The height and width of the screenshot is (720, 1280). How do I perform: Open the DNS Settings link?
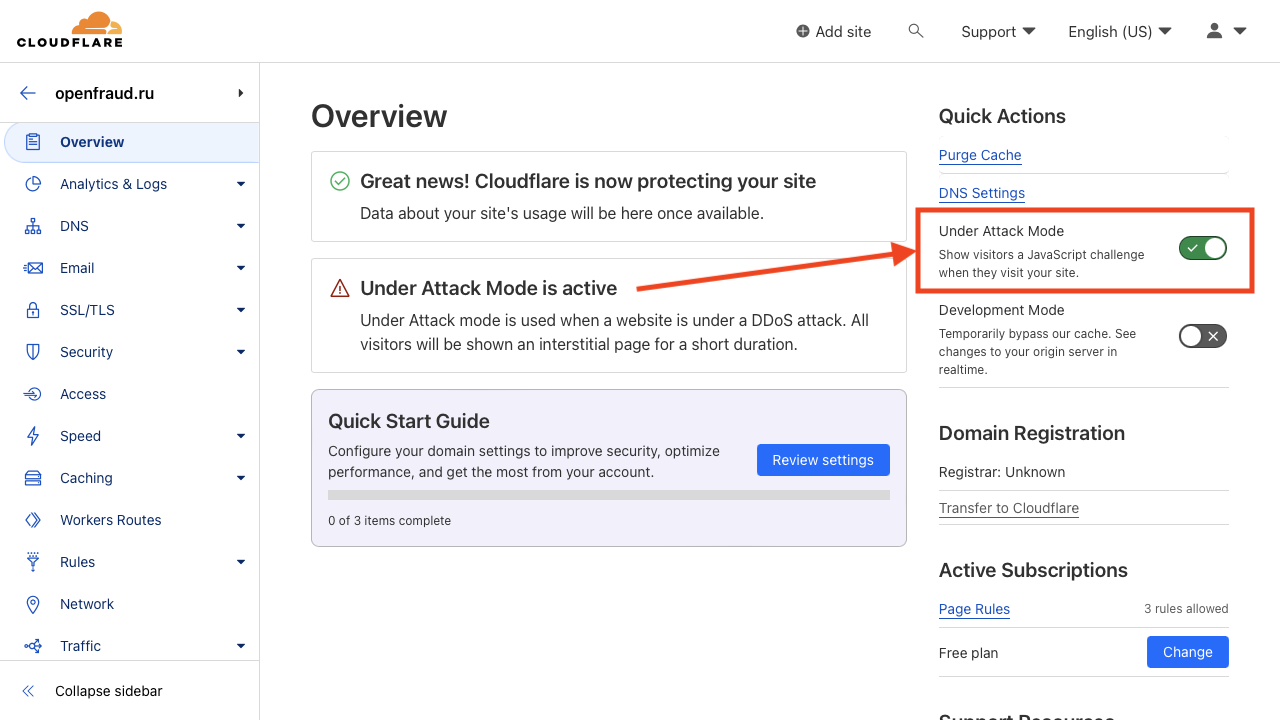point(982,193)
